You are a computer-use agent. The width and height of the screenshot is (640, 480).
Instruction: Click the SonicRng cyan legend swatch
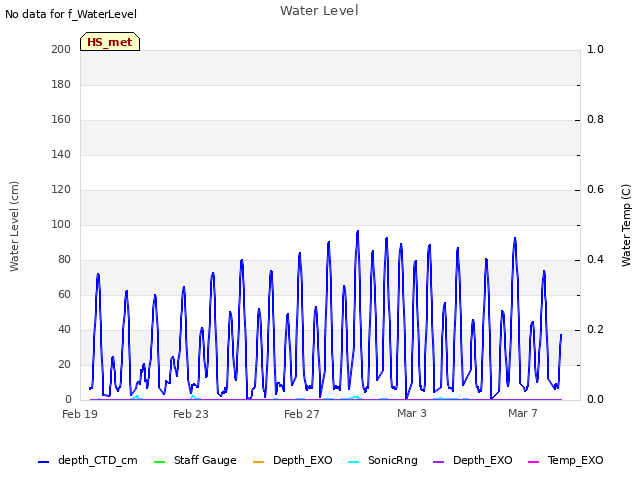tap(353, 462)
